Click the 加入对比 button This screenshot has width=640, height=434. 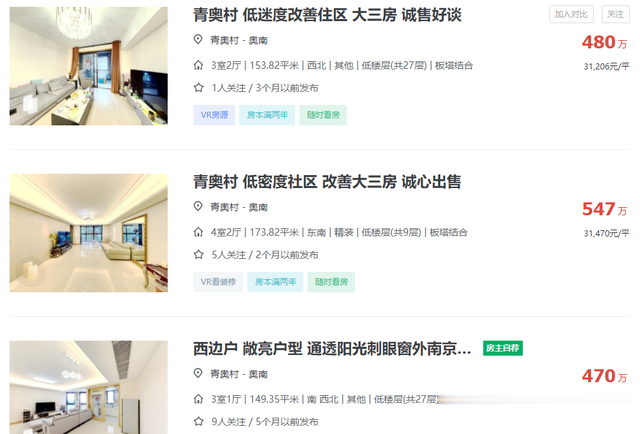point(571,14)
